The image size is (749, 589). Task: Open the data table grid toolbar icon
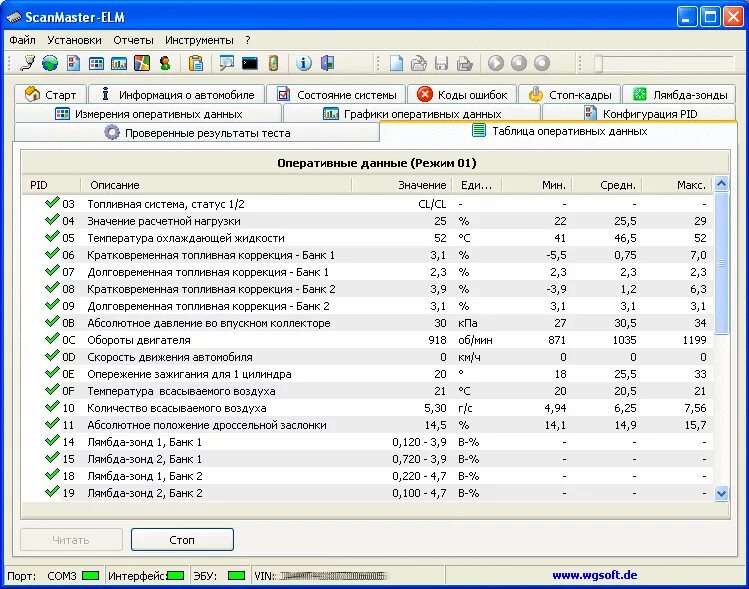click(x=96, y=63)
